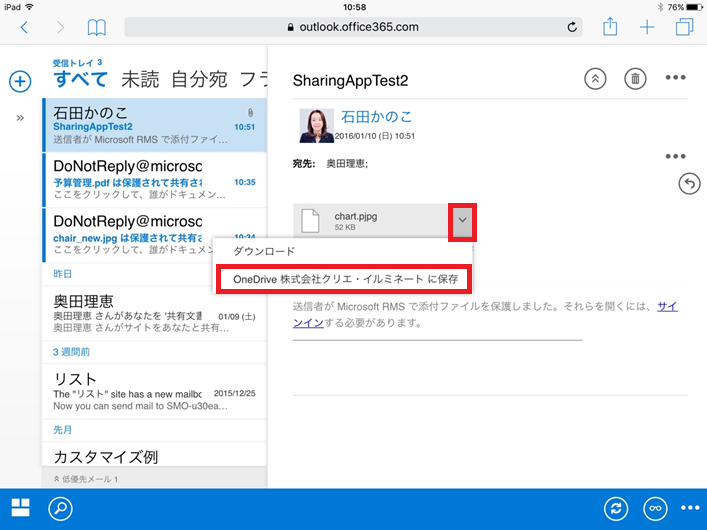Open more actions beside trash icon
The height and width of the screenshot is (530, 707).
(675, 78)
